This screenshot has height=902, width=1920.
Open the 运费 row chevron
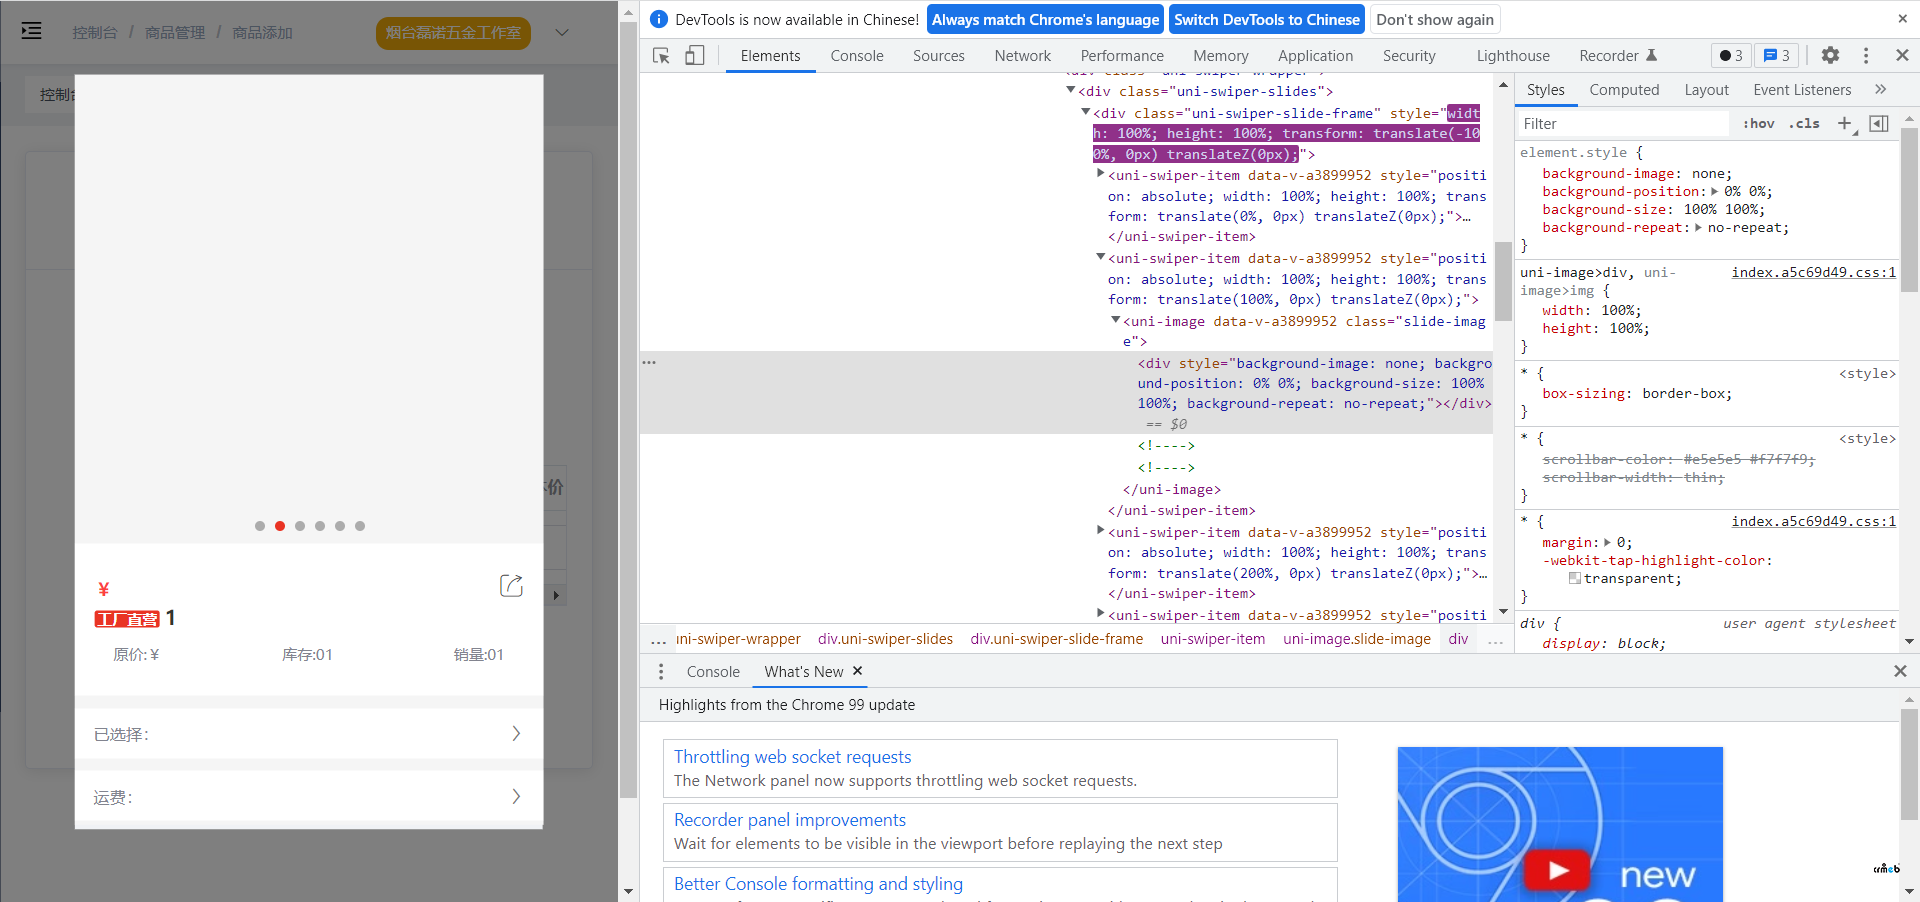pyautogui.click(x=516, y=796)
